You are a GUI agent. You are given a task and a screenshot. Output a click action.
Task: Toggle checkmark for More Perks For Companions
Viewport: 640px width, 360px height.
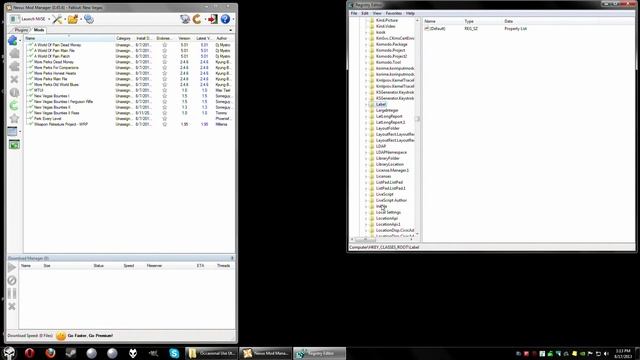click(x=30, y=68)
